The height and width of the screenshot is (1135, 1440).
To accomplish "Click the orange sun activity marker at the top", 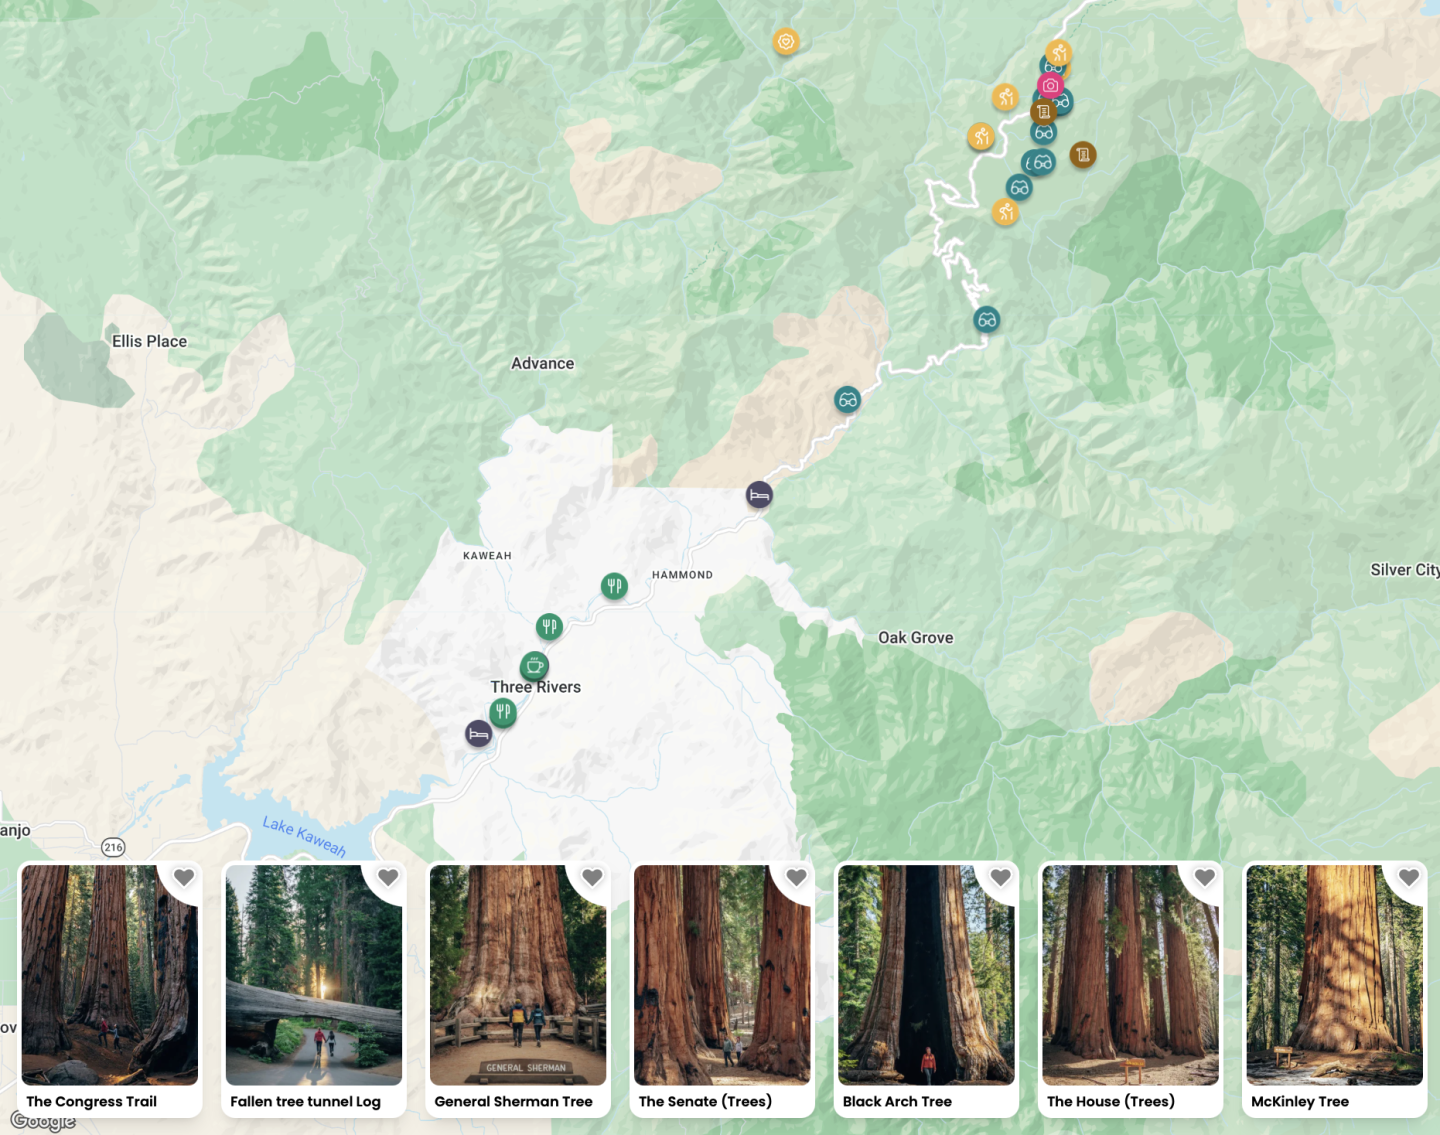I will tap(785, 42).
